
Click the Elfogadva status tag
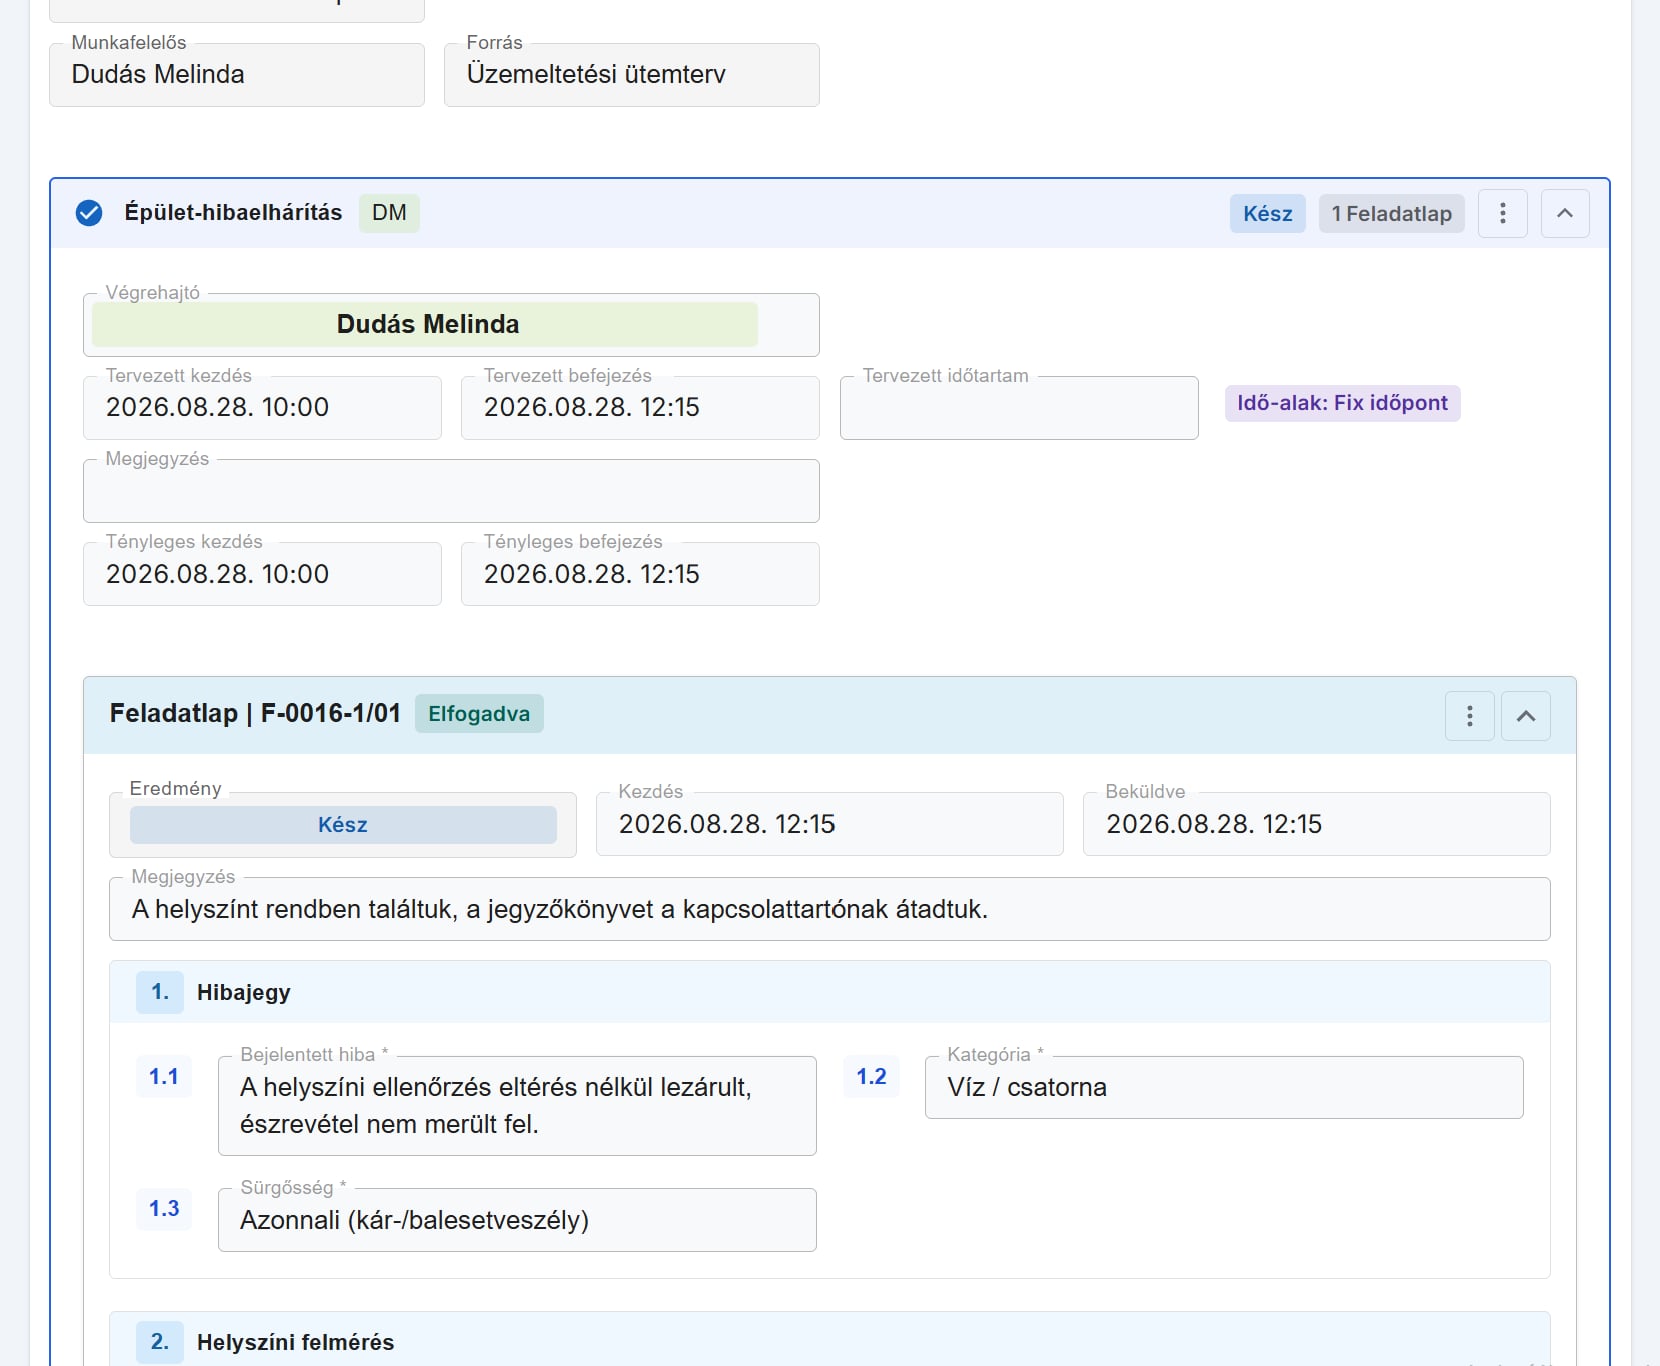click(479, 714)
